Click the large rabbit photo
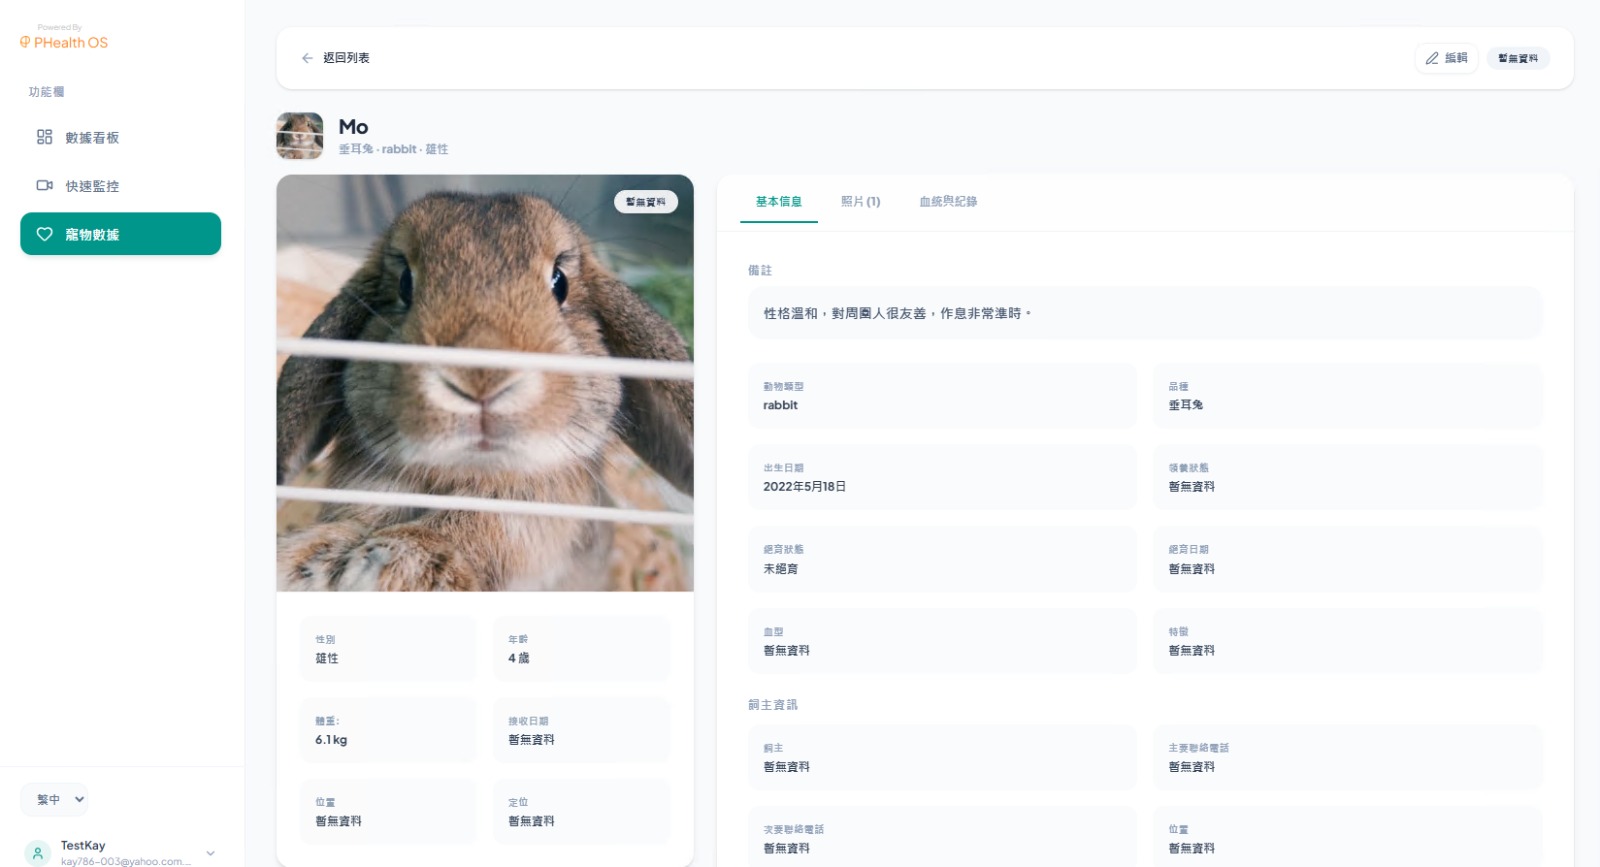This screenshot has height=867, width=1600. pyautogui.click(x=485, y=383)
